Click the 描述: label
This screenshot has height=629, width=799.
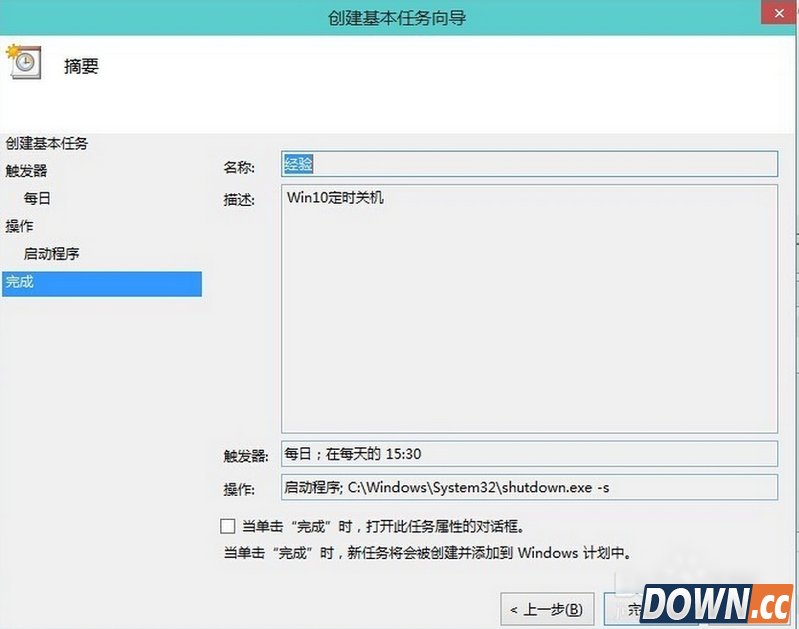click(239, 200)
